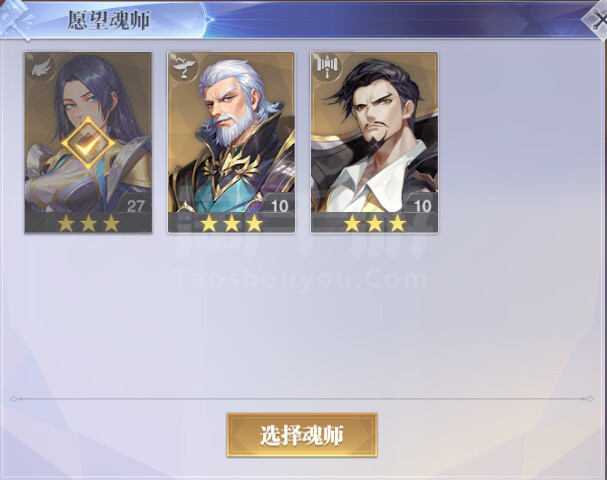Click the three-star rating under female card
The image size is (607, 480).
click(88, 223)
